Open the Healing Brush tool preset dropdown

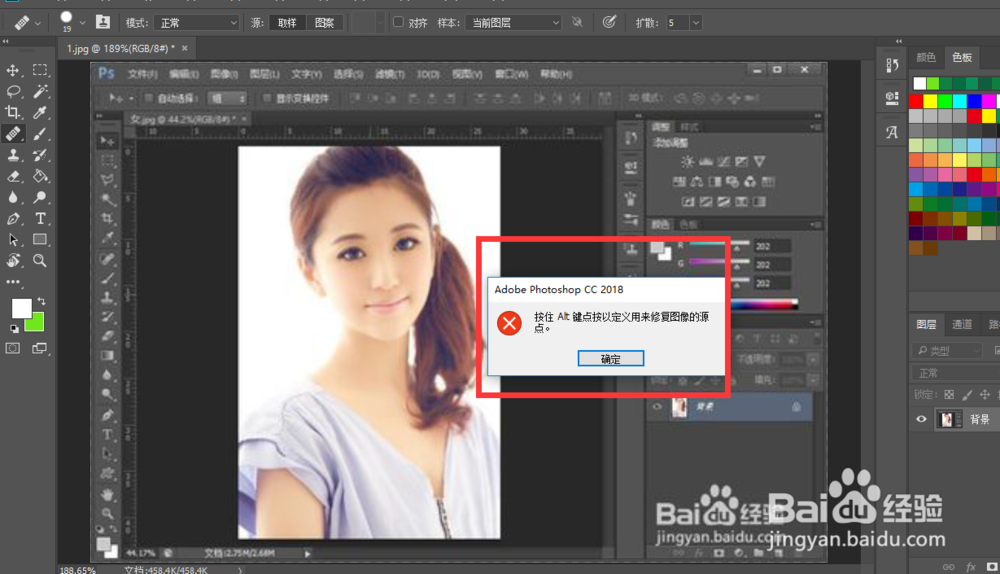click(38, 23)
